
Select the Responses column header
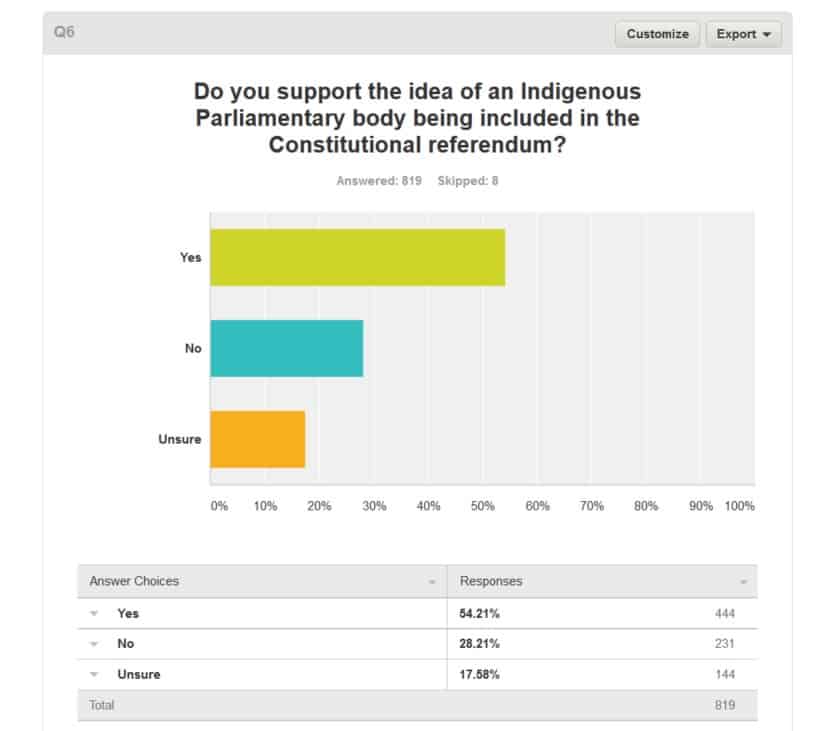491,581
